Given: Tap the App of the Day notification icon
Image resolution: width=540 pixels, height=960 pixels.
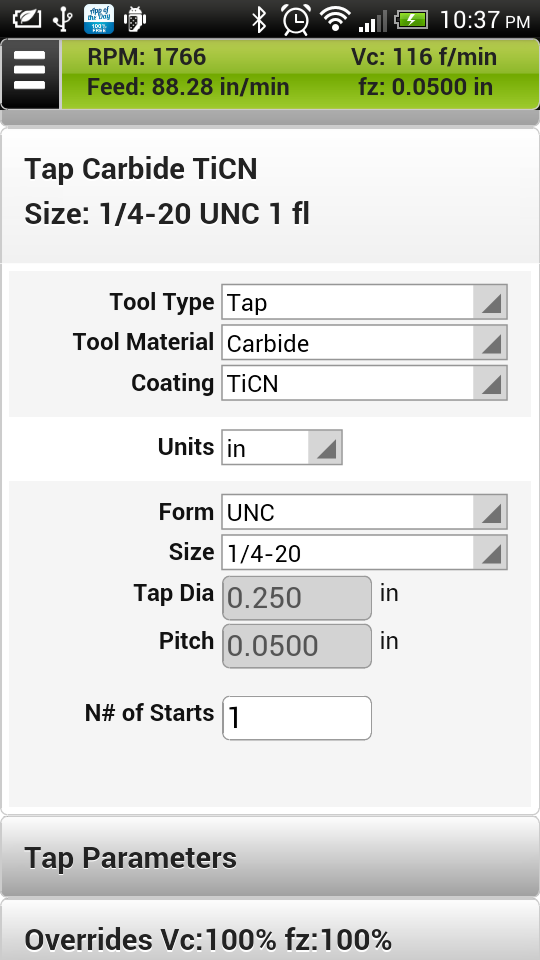Looking at the screenshot, I should [x=99, y=19].
